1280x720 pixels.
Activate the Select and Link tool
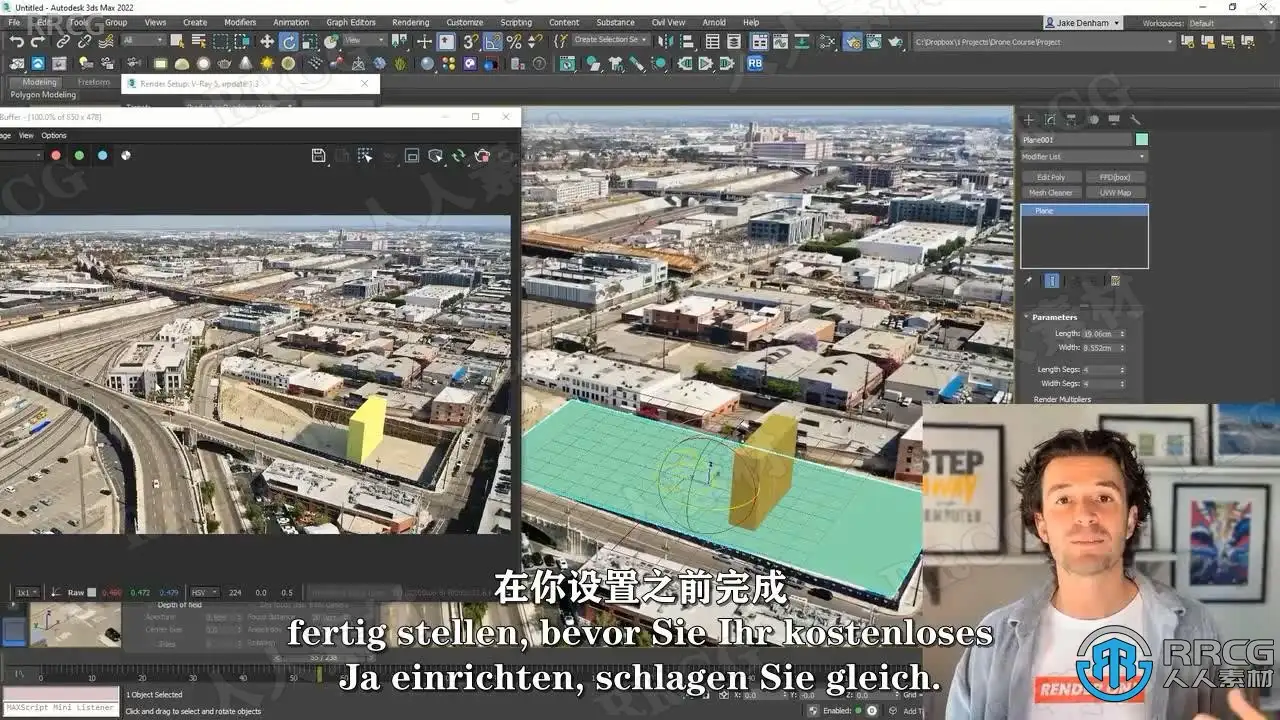point(63,42)
